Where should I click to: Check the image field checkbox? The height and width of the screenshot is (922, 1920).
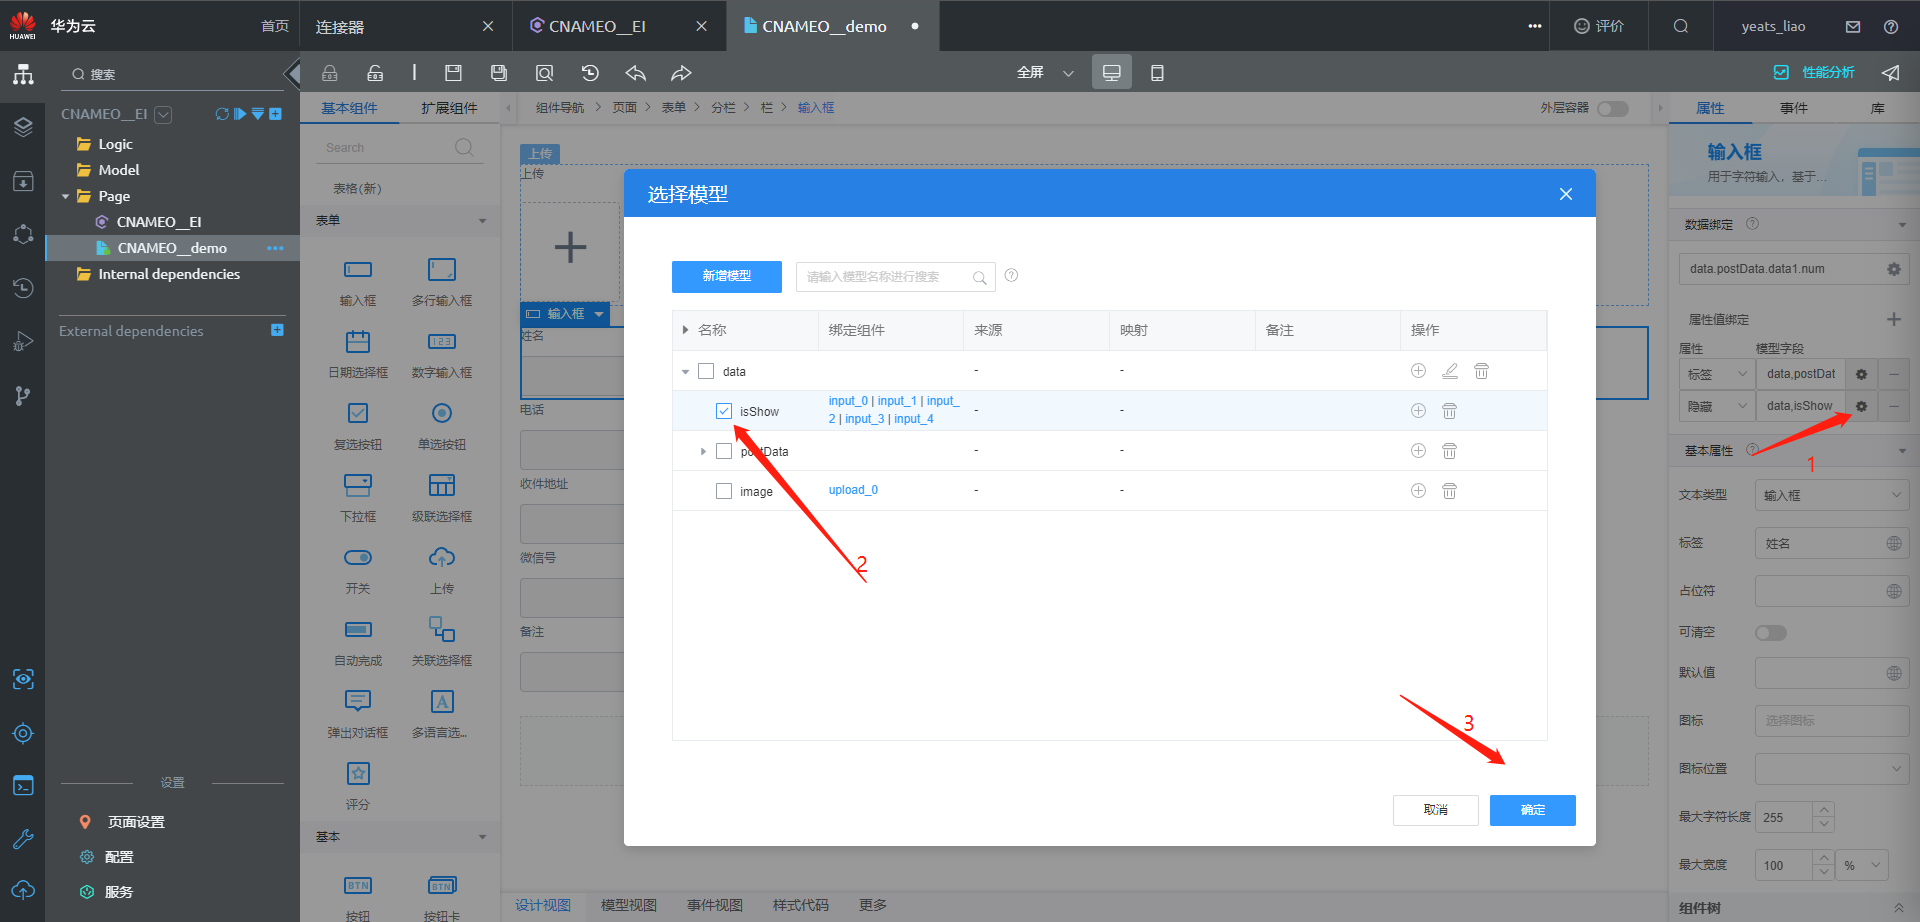pyautogui.click(x=724, y=491)
